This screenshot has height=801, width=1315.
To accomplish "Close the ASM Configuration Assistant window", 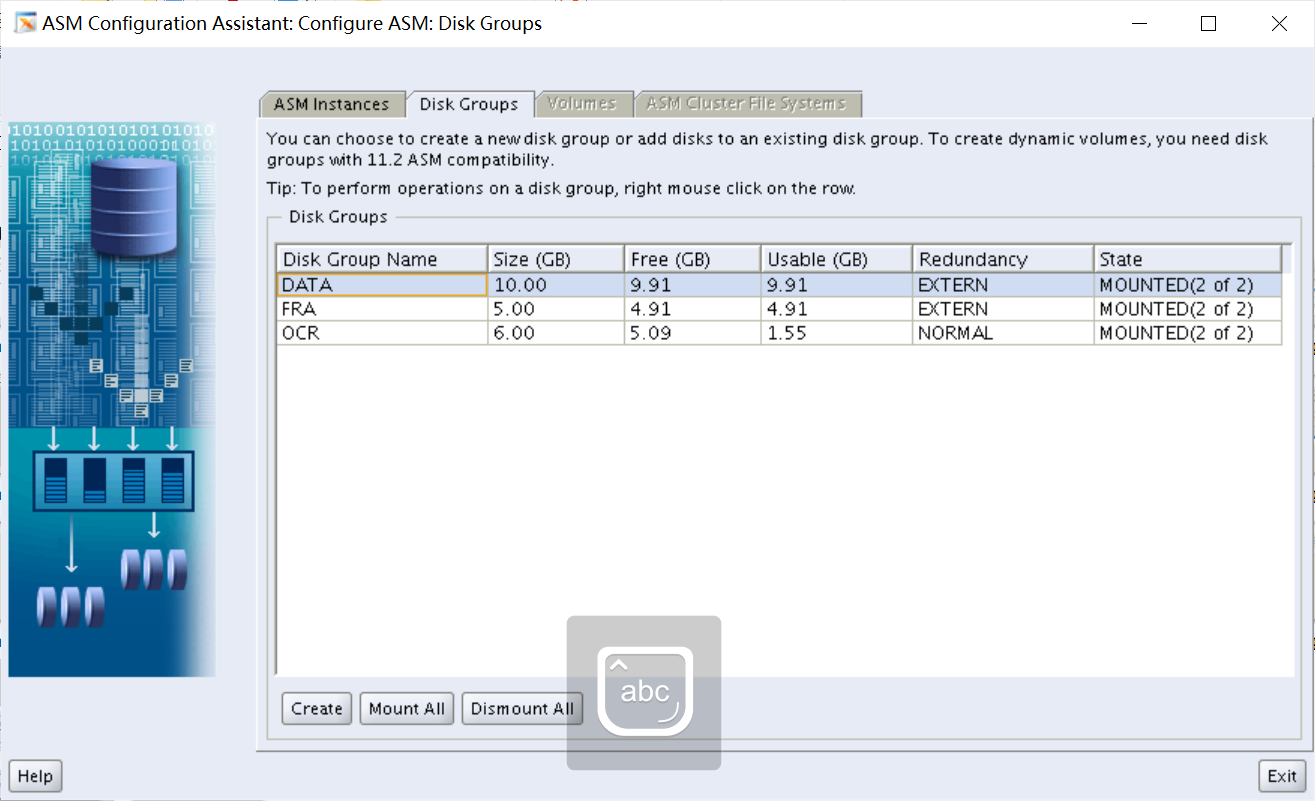I will click(x=1279, y=24).
